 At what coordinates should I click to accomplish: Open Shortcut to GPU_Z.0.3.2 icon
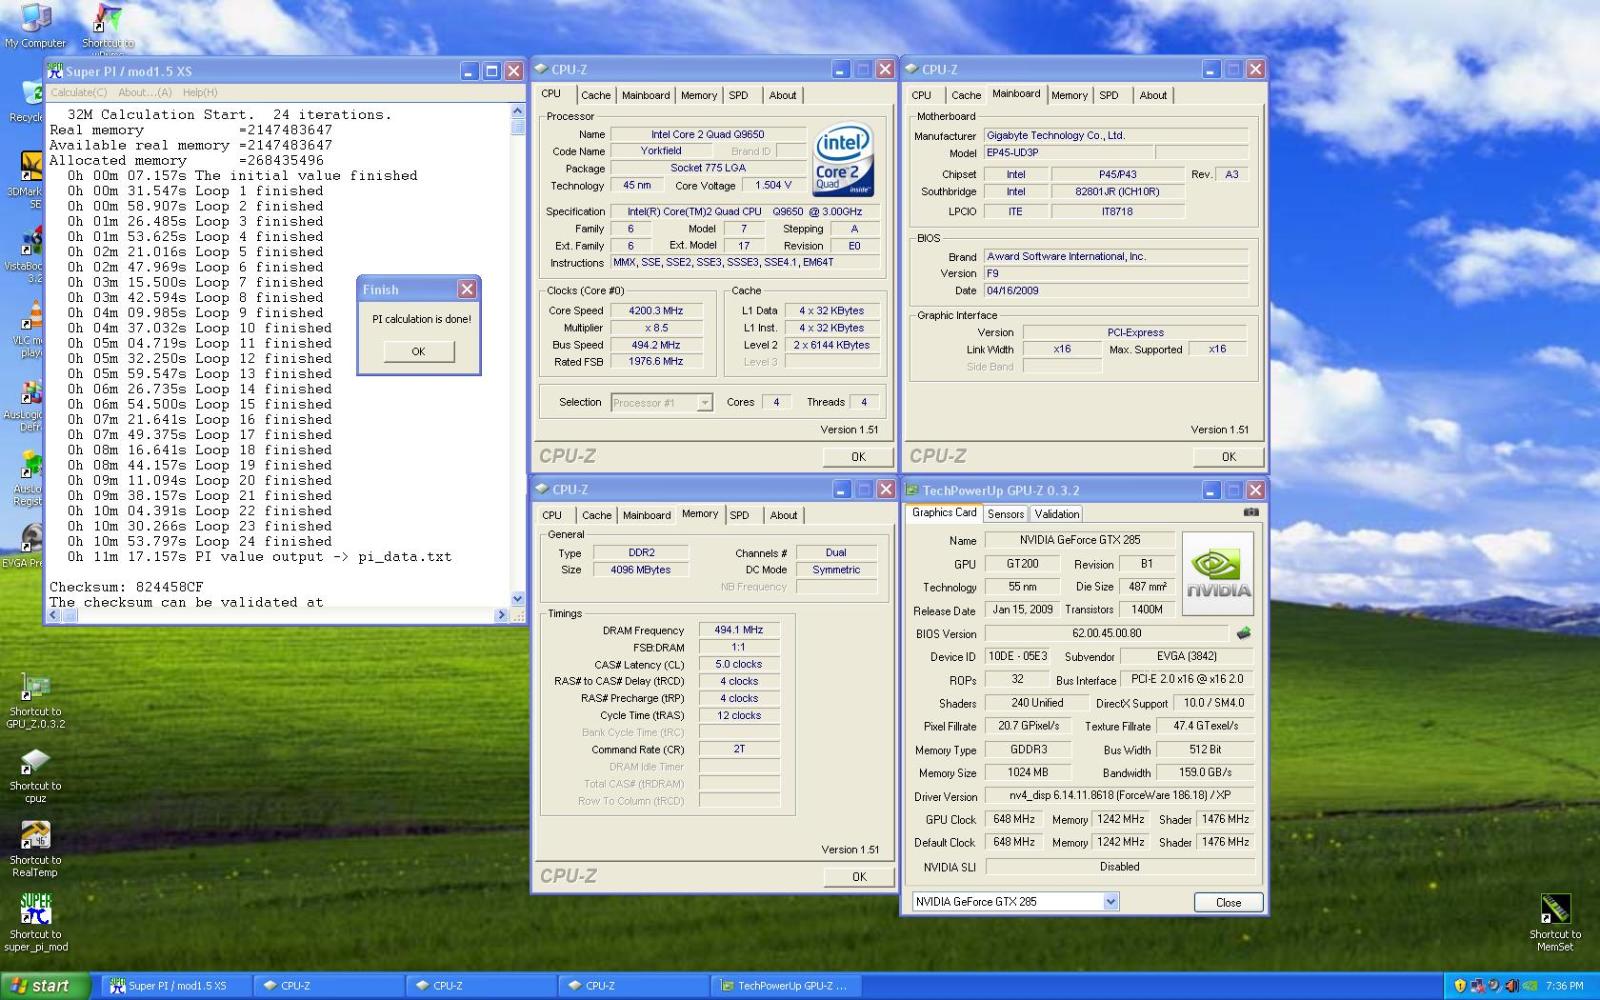[x=35, y=701]
